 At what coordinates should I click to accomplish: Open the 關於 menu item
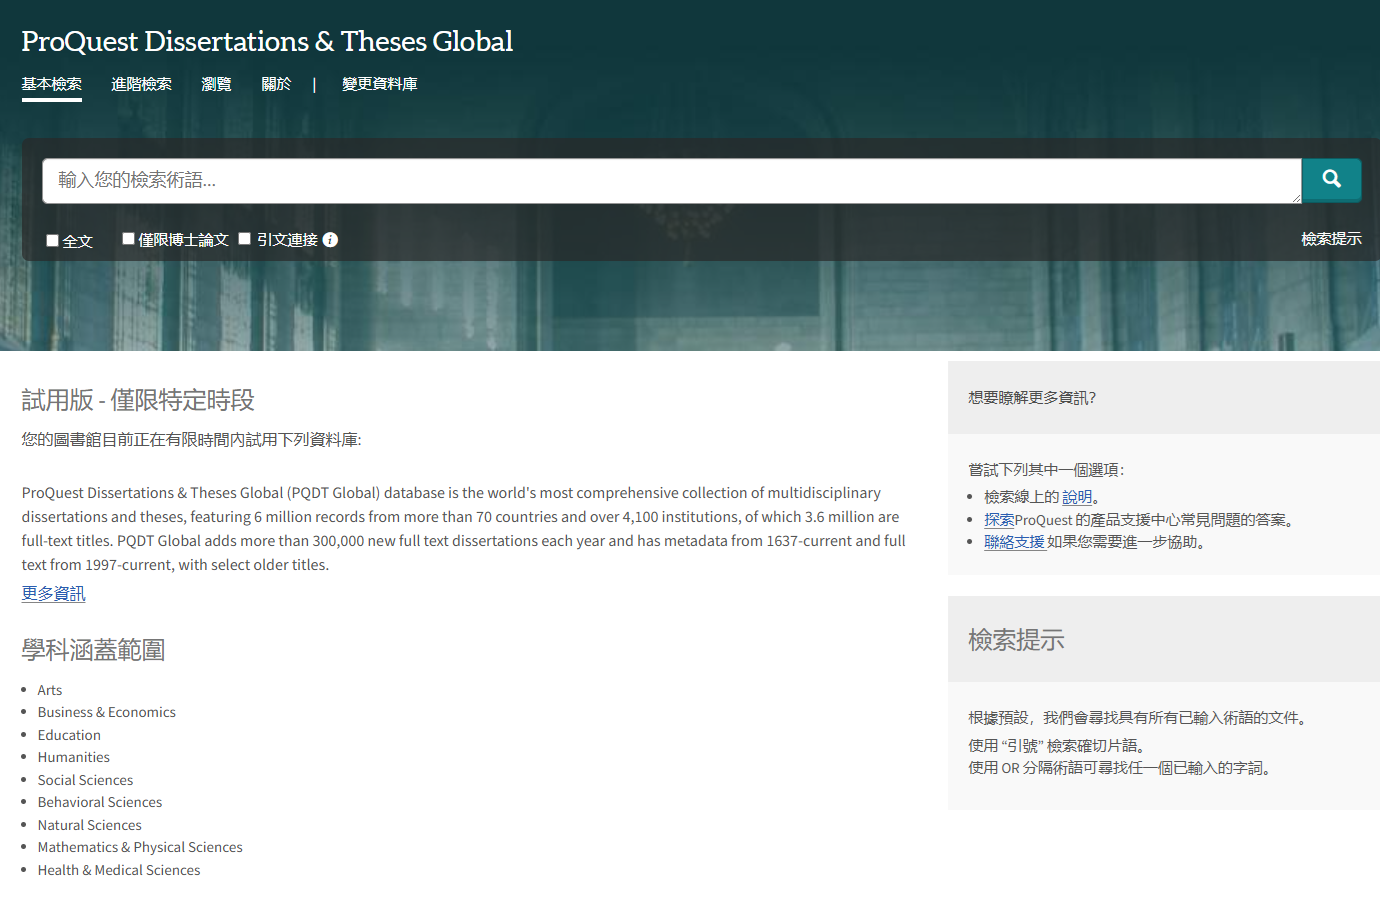(276, 84)
